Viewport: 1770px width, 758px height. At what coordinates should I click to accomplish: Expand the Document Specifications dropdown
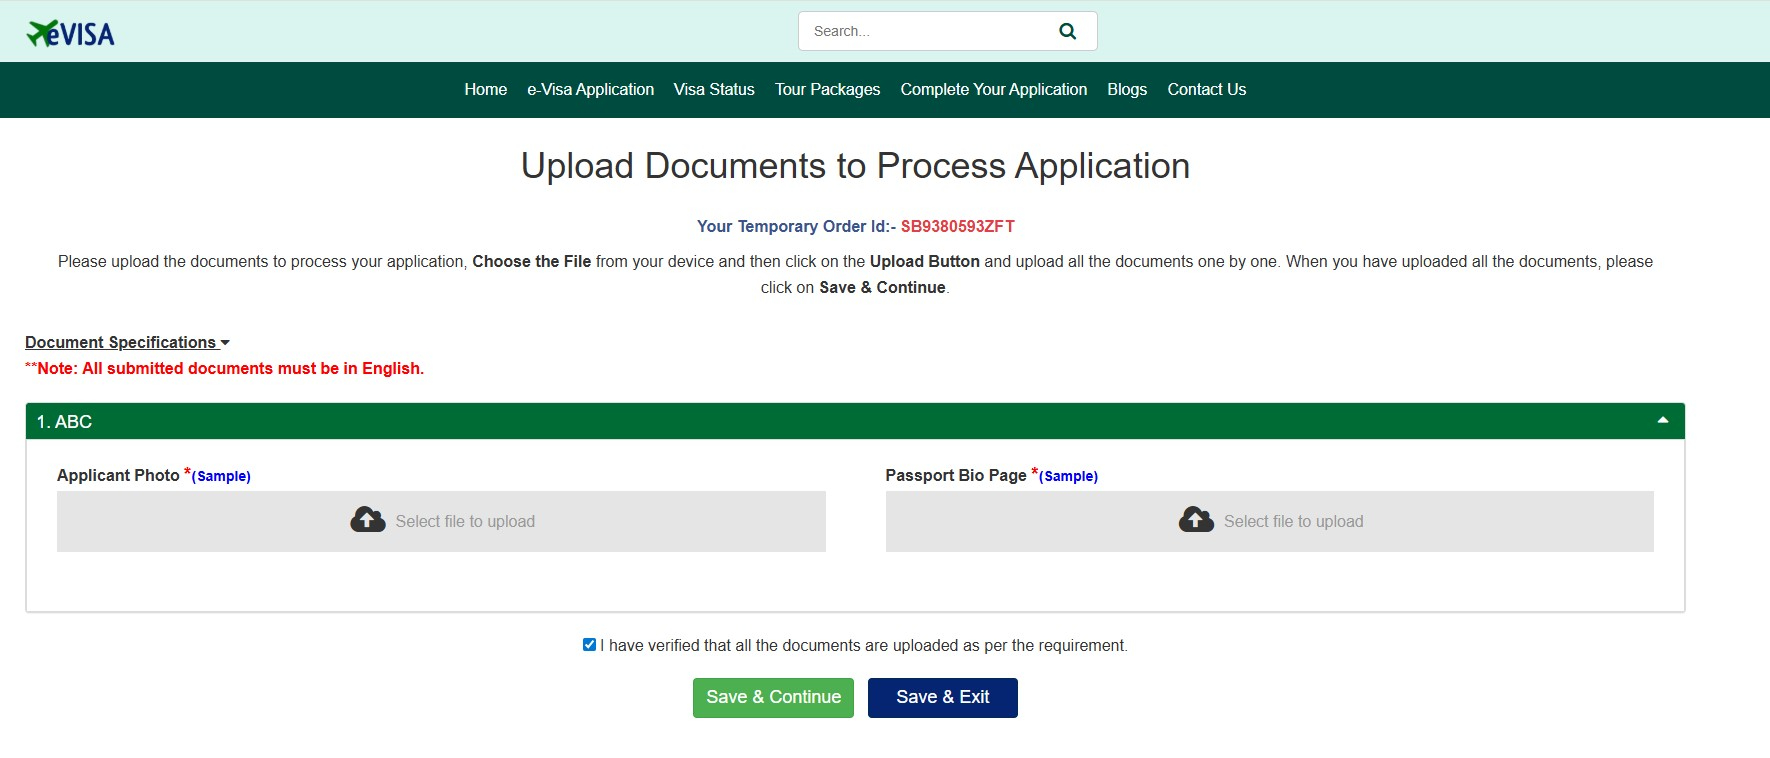tap(127, 342)
